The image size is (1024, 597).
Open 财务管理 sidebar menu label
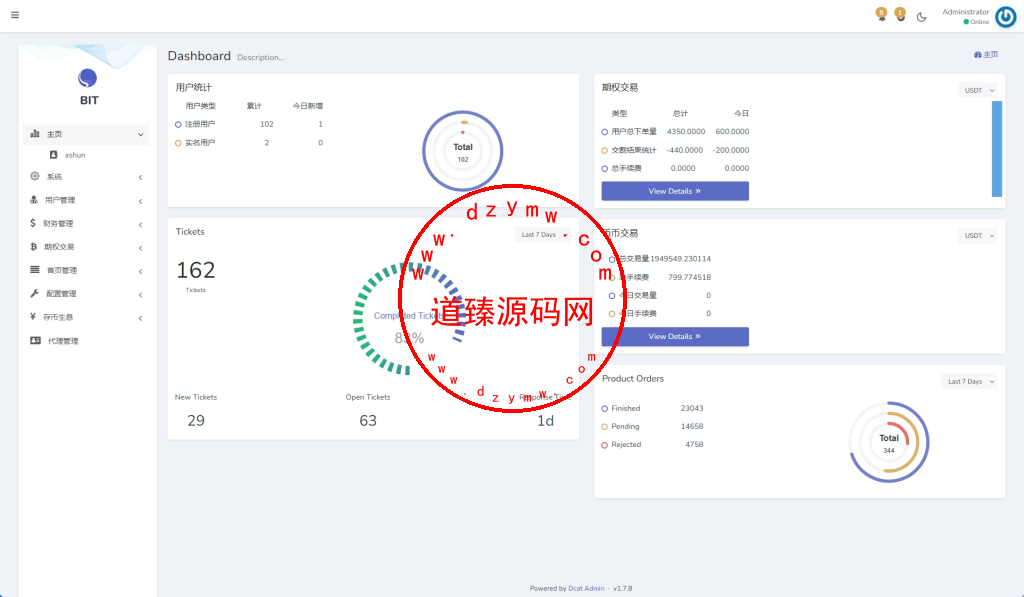[58, 223]
